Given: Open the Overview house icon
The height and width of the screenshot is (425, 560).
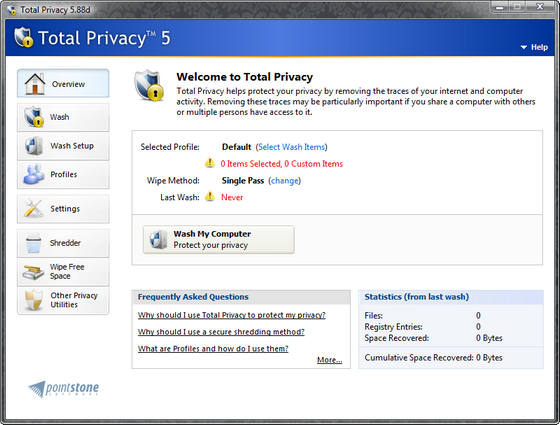Looking at the screenshot, I should pyautogui.click(x=35, y=84).
